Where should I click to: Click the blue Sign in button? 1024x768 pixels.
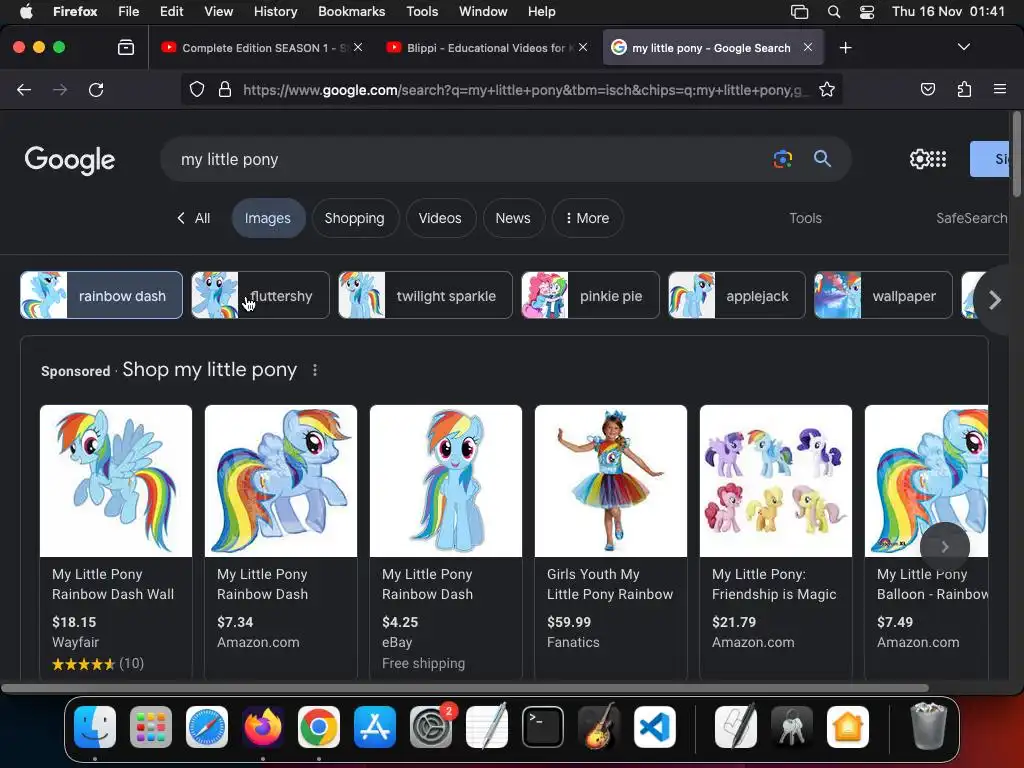coord(991,159)
